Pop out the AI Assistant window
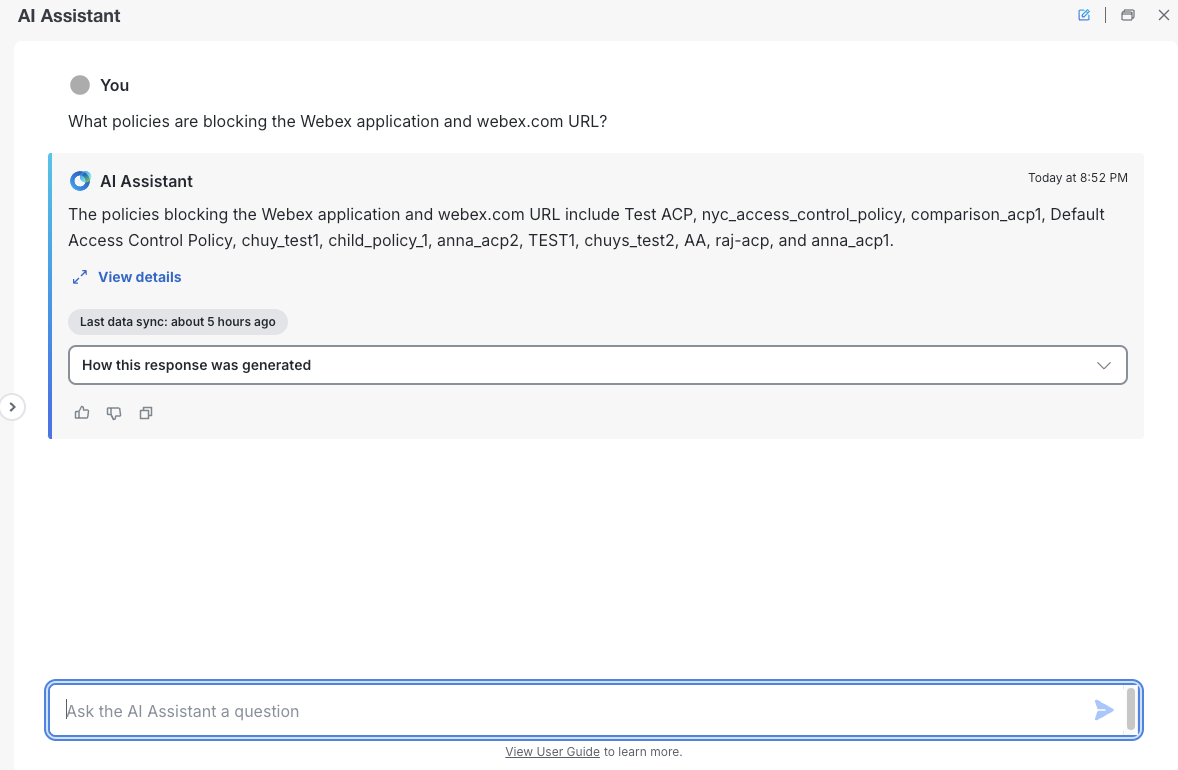The height and width of the screenshot is (770, 1178). 1128,15
